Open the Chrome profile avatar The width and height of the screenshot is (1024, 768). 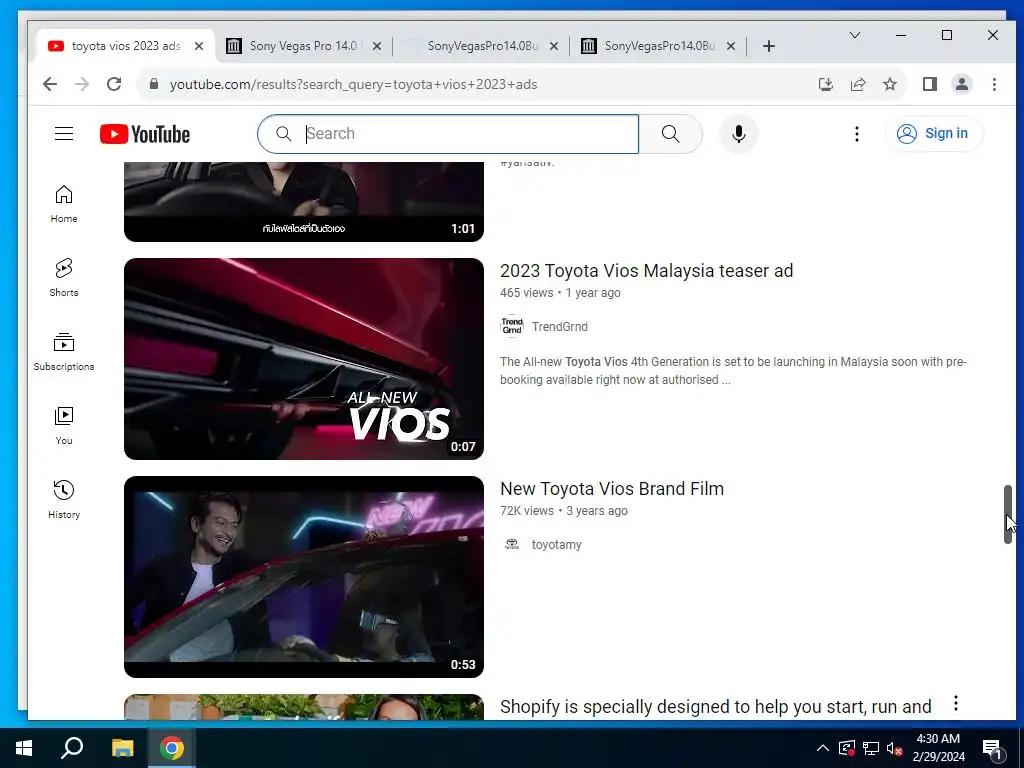coord(962,84)
